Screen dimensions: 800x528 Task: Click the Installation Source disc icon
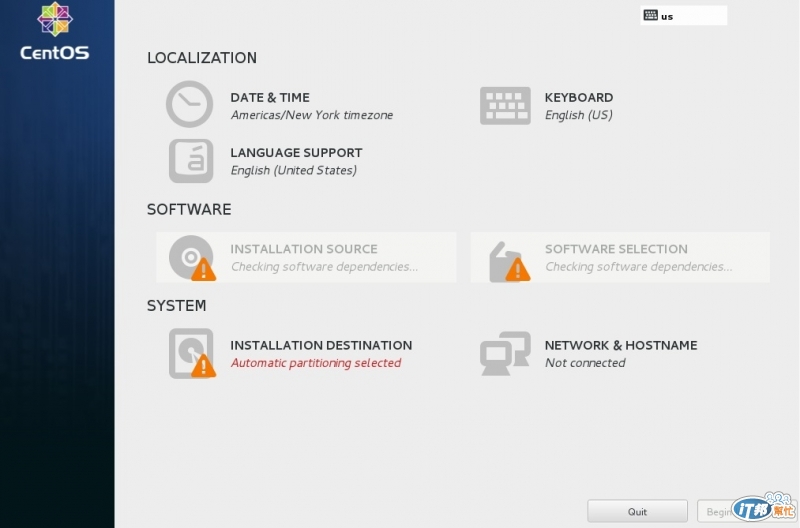pyautogui.click(x=192, y=258)
